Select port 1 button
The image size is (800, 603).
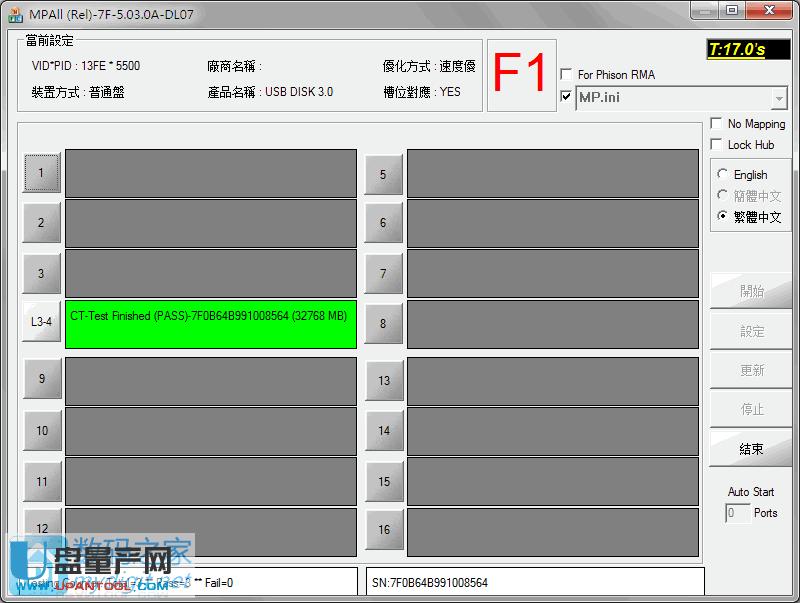41,172
